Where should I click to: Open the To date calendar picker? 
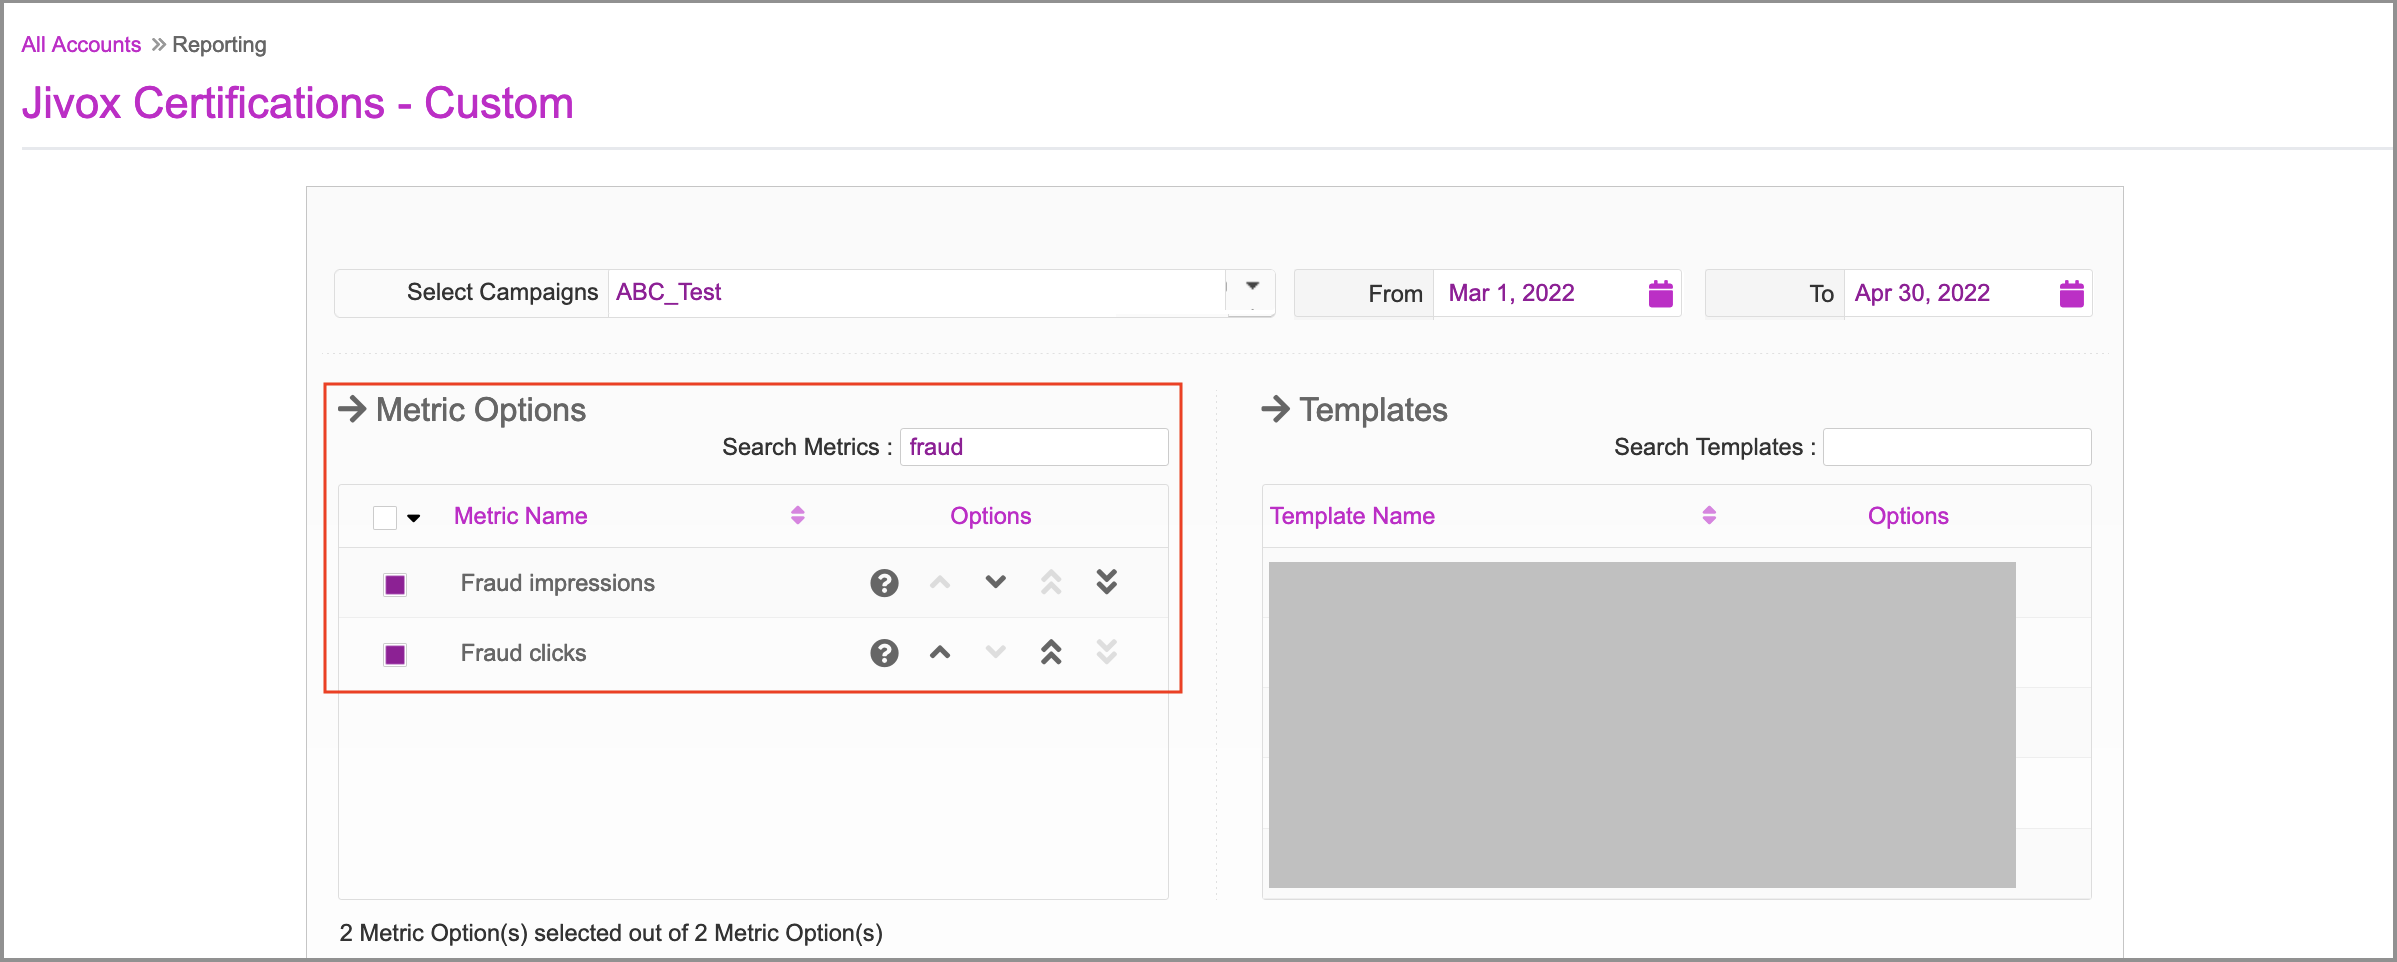(x=2071, y=294)
